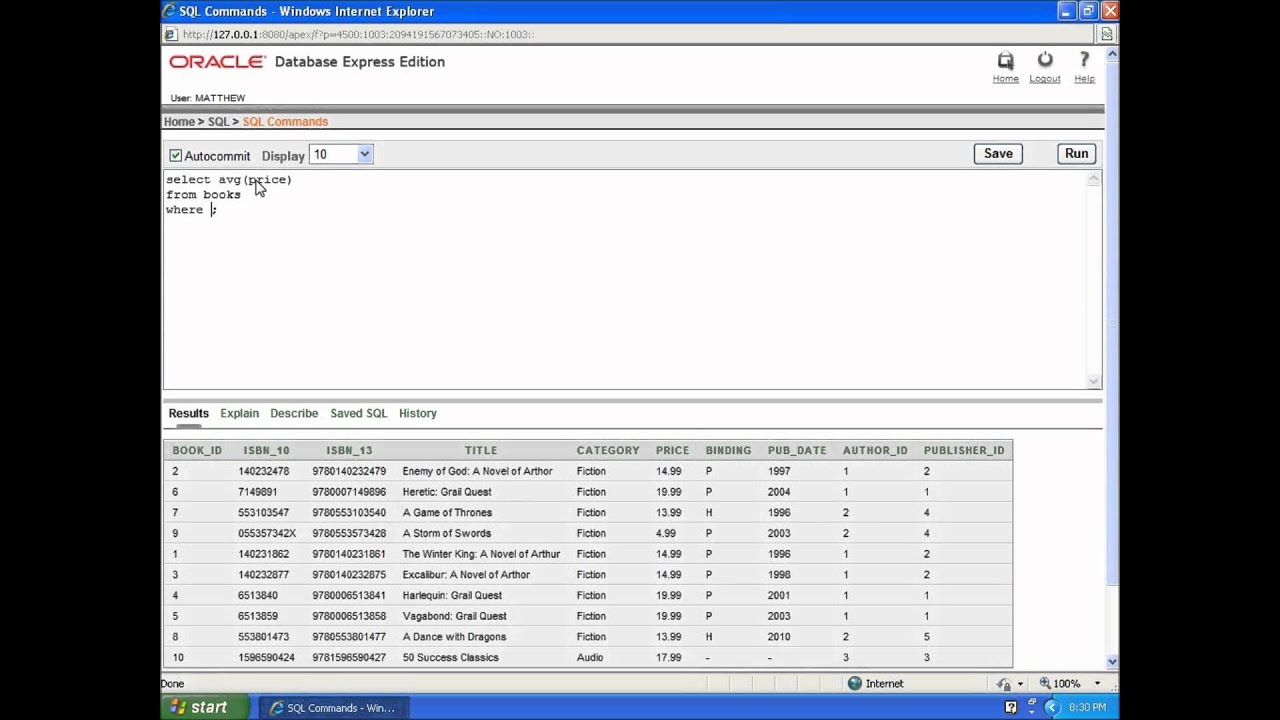Toggle the Autocommit checkbox
Screen dimensions: 1280x720
tap(175, 155)
